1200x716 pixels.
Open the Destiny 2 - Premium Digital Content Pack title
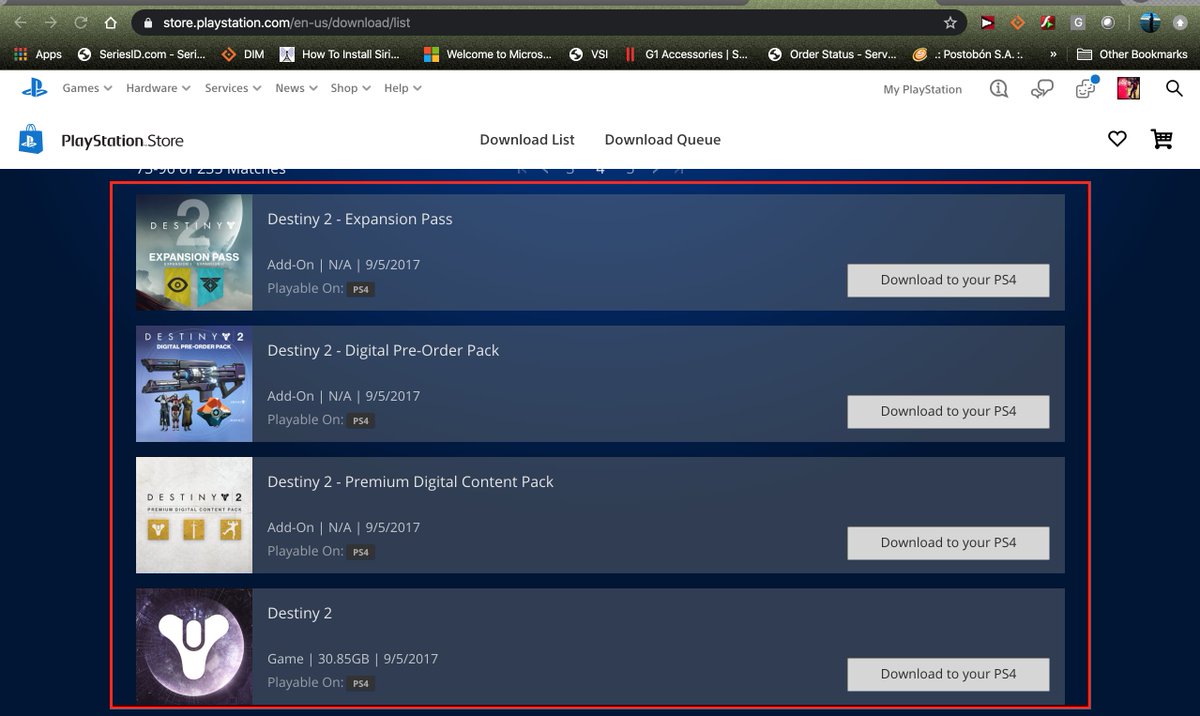pyautogui.click(x=410, y=482)
